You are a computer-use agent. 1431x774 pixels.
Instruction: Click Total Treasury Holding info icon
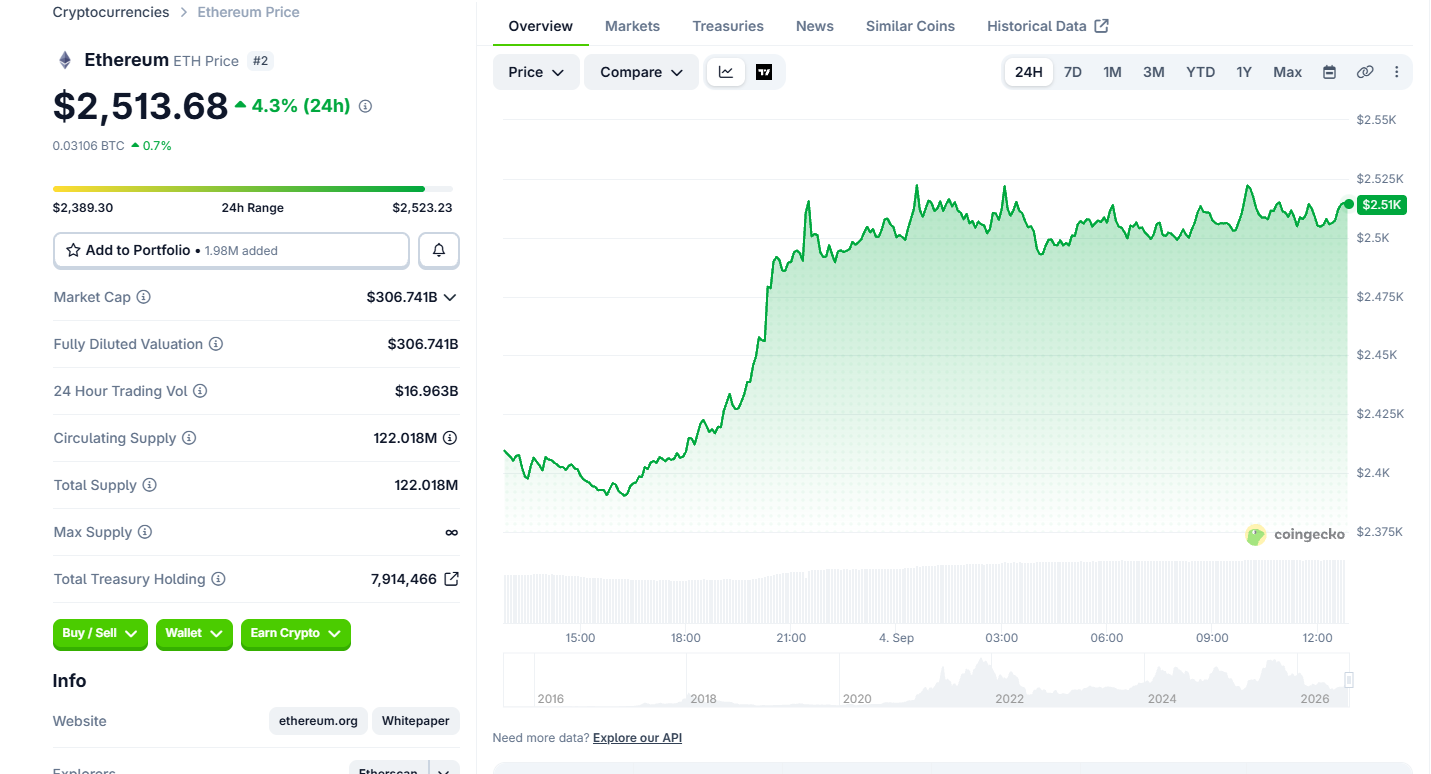coord(218,579)
